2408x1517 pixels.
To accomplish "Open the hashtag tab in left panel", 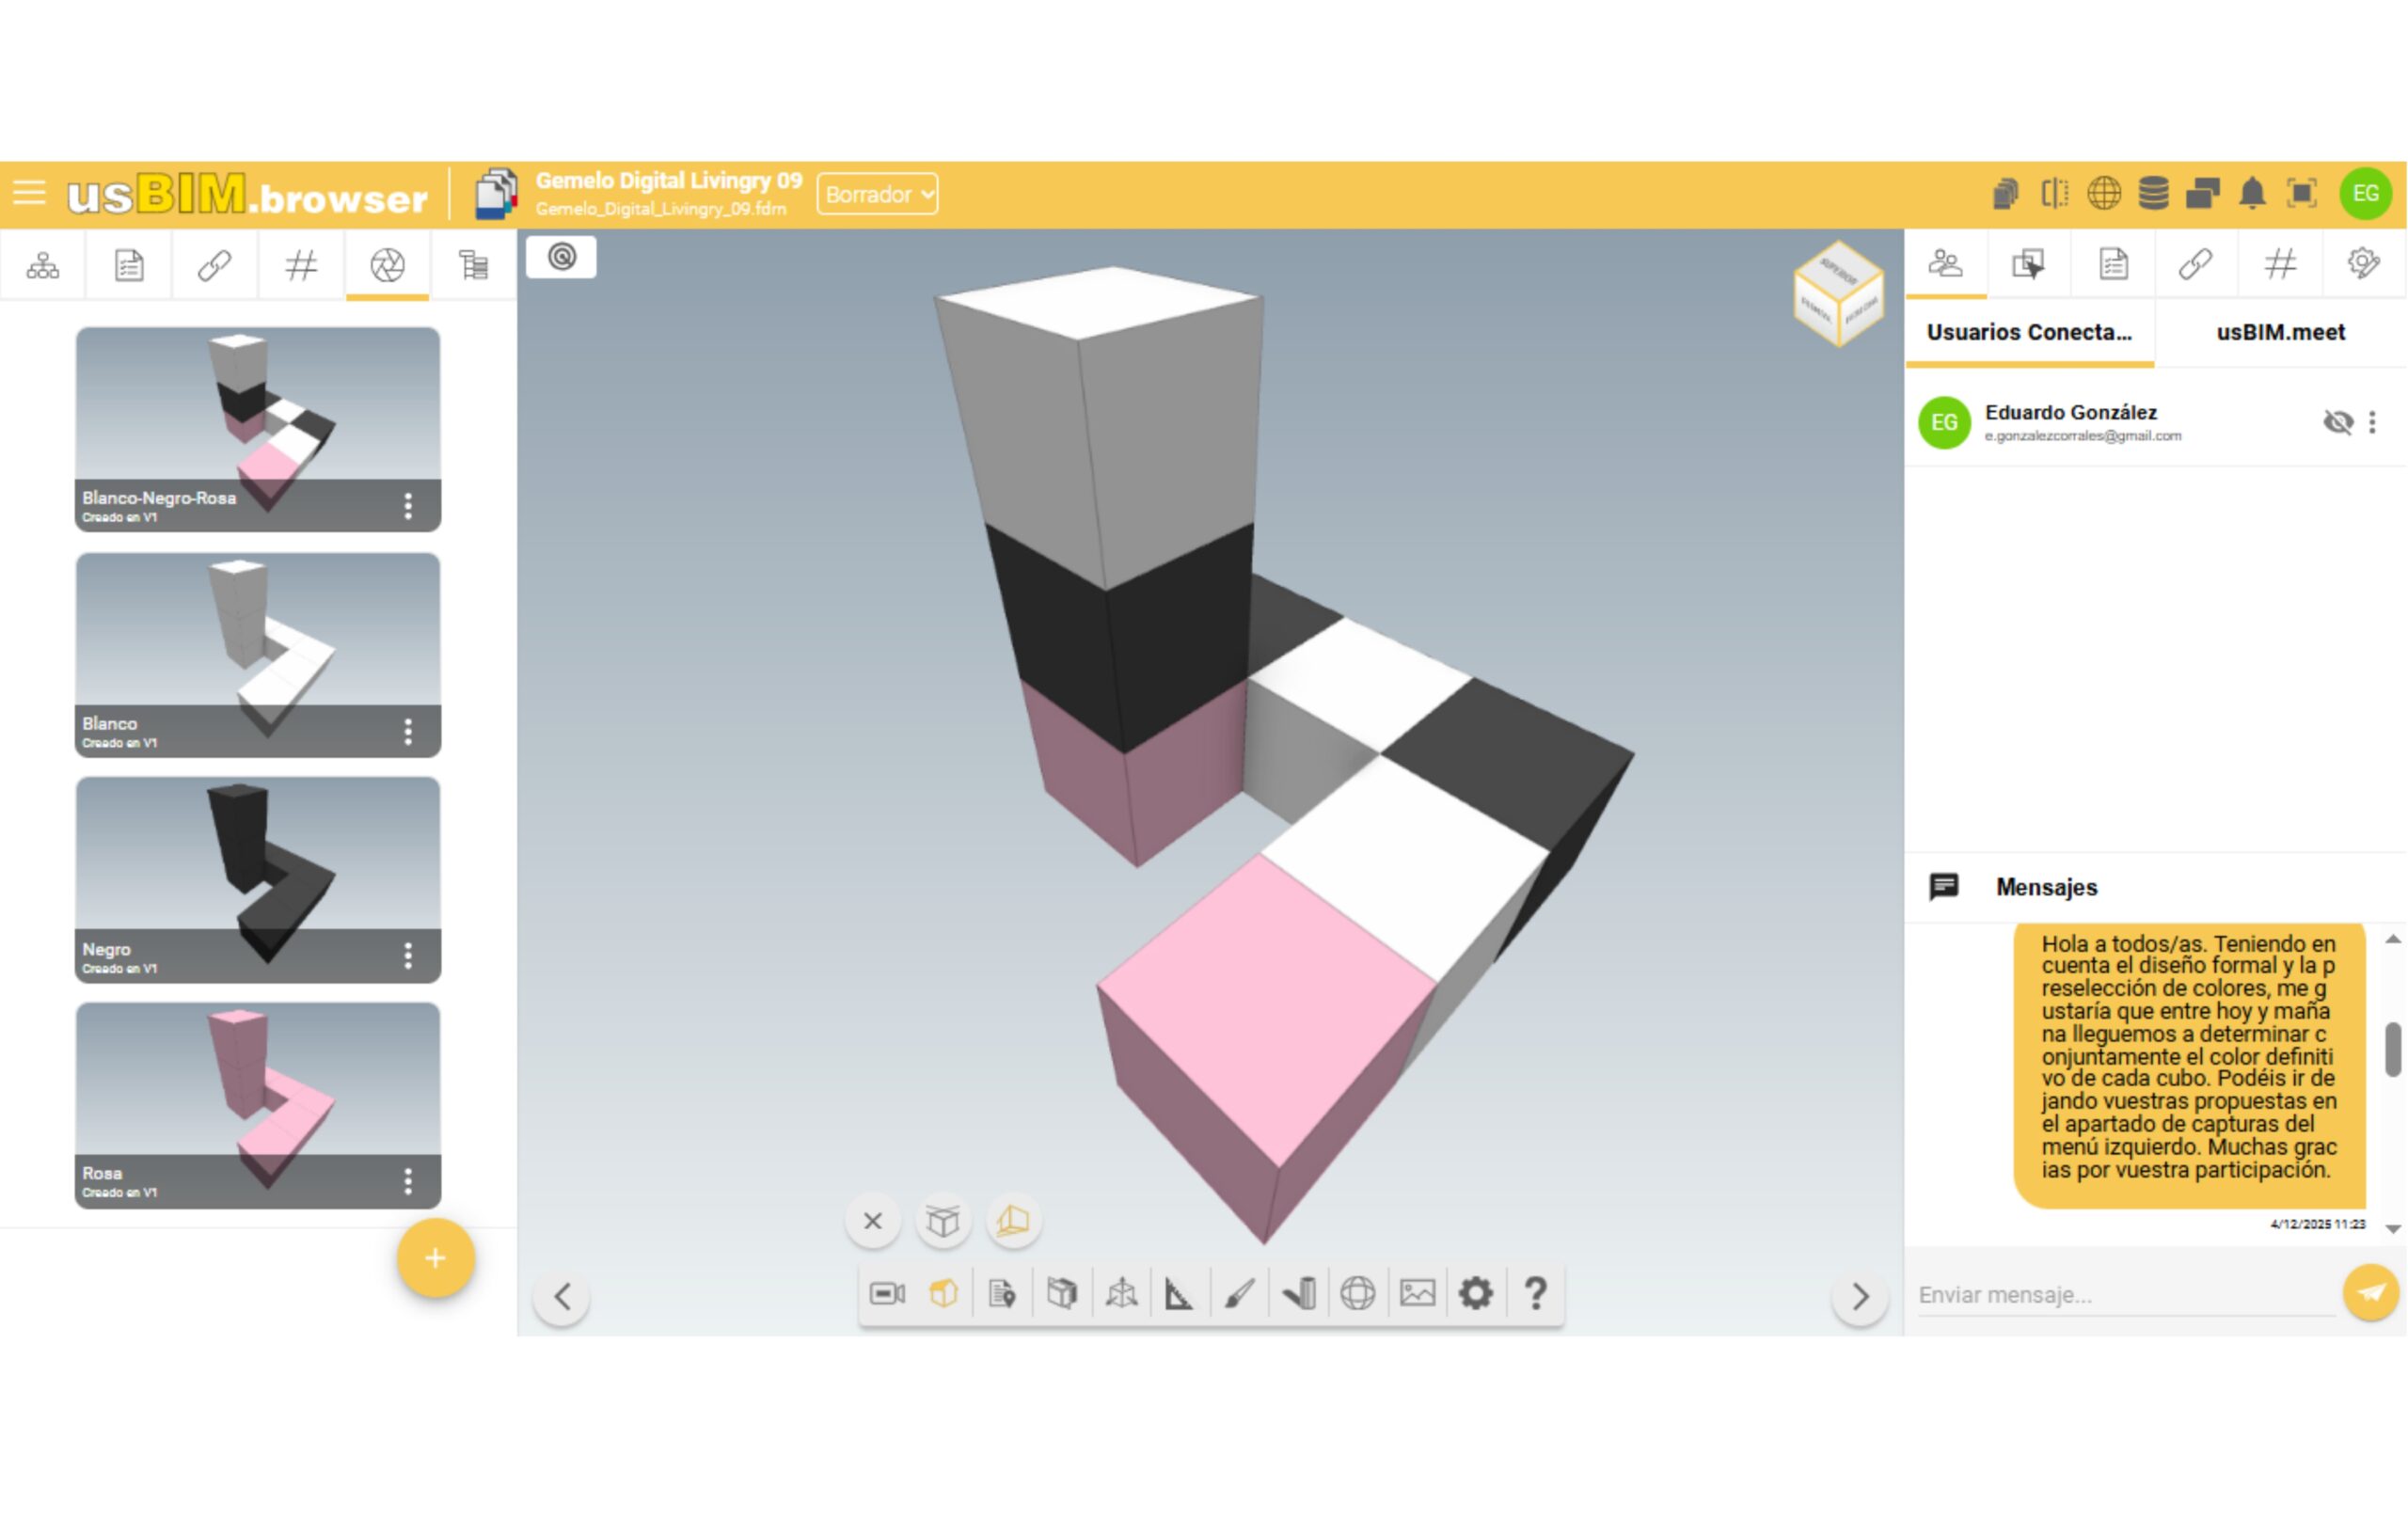I will click(301, 265).
